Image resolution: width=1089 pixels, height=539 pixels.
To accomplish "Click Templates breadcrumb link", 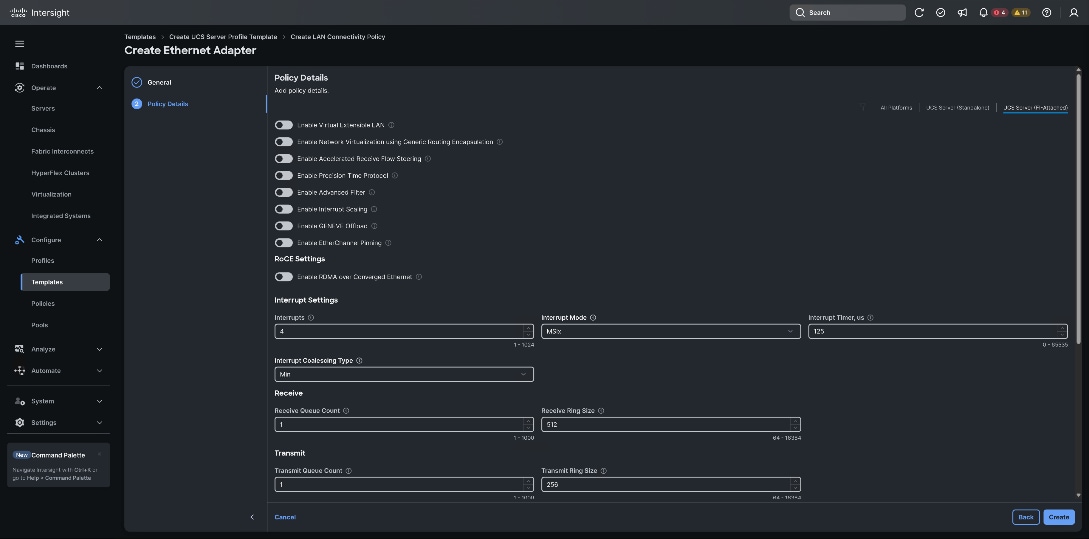I will [x=140, y=37].
